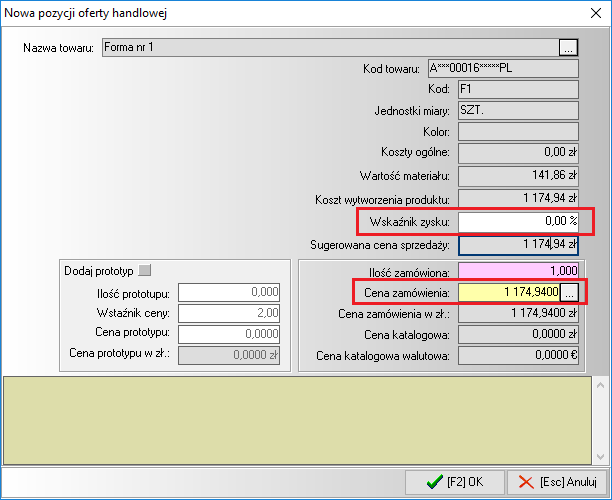Click the browse button next to Nazwa towaru
This screenshot has width=612, height=500.
(x=568, y=47)
